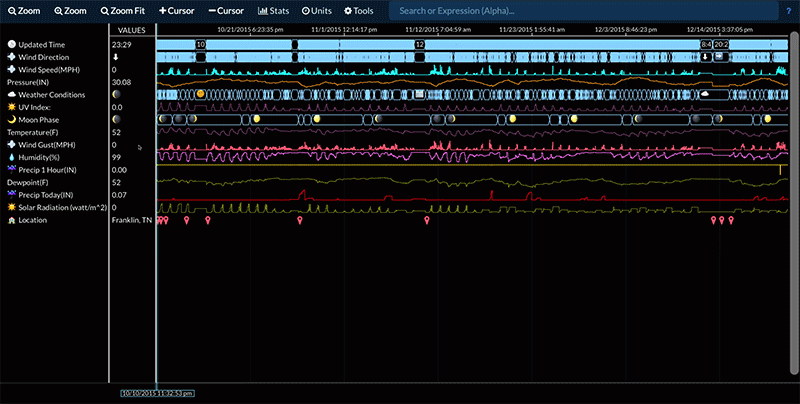Select the Precip 1 Hour rain icon

tap(11, 169)
